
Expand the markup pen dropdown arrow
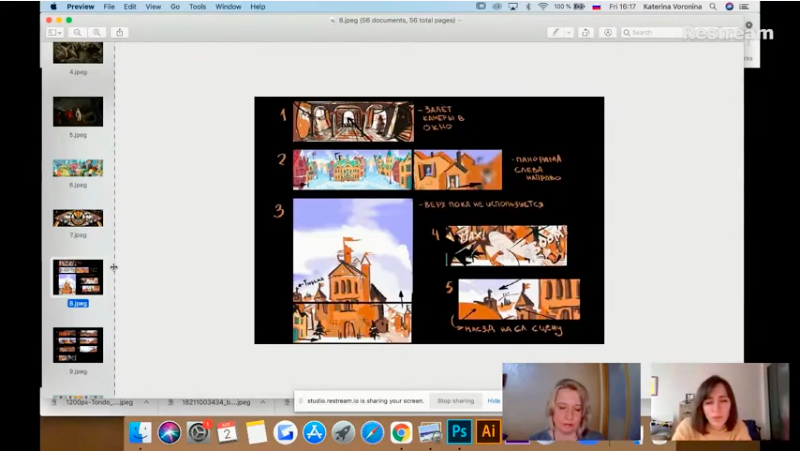point(568,32)
